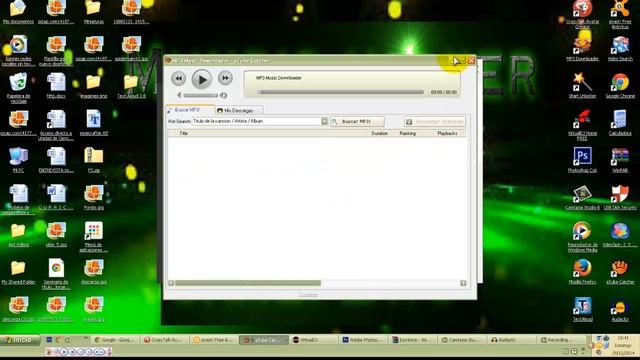Viewport: 640px width, 360px height.
Task: Open the CrazyTalk Avatar Creator shortcut
Action: coord(582,15)
